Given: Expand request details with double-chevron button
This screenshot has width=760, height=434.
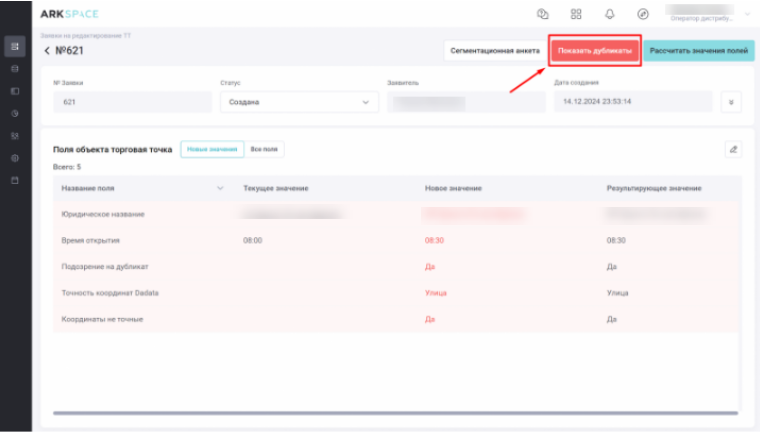Looking at the screenshot, I should [x=731, y=102].
